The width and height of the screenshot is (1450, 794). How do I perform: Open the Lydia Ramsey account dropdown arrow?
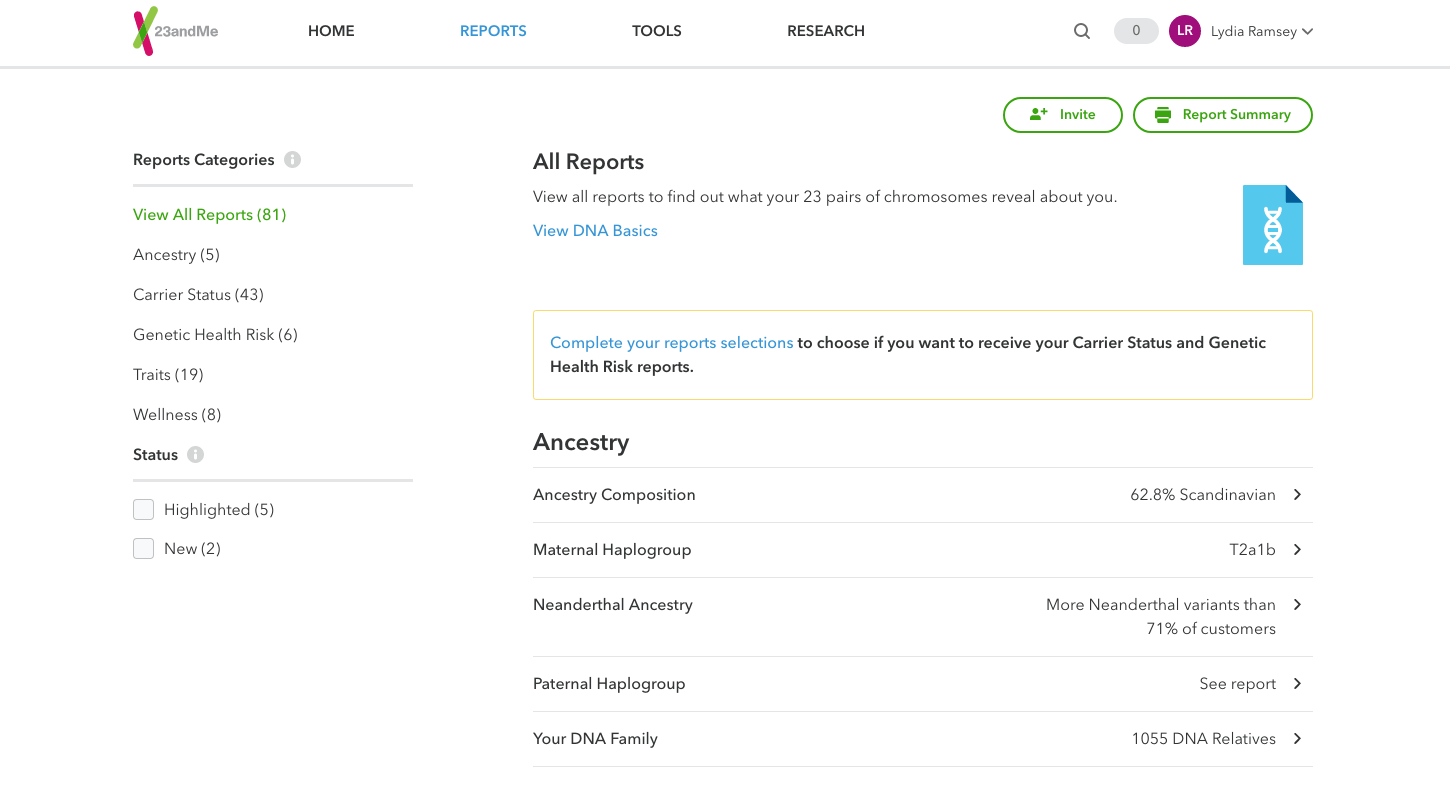tap(1308, 31)
